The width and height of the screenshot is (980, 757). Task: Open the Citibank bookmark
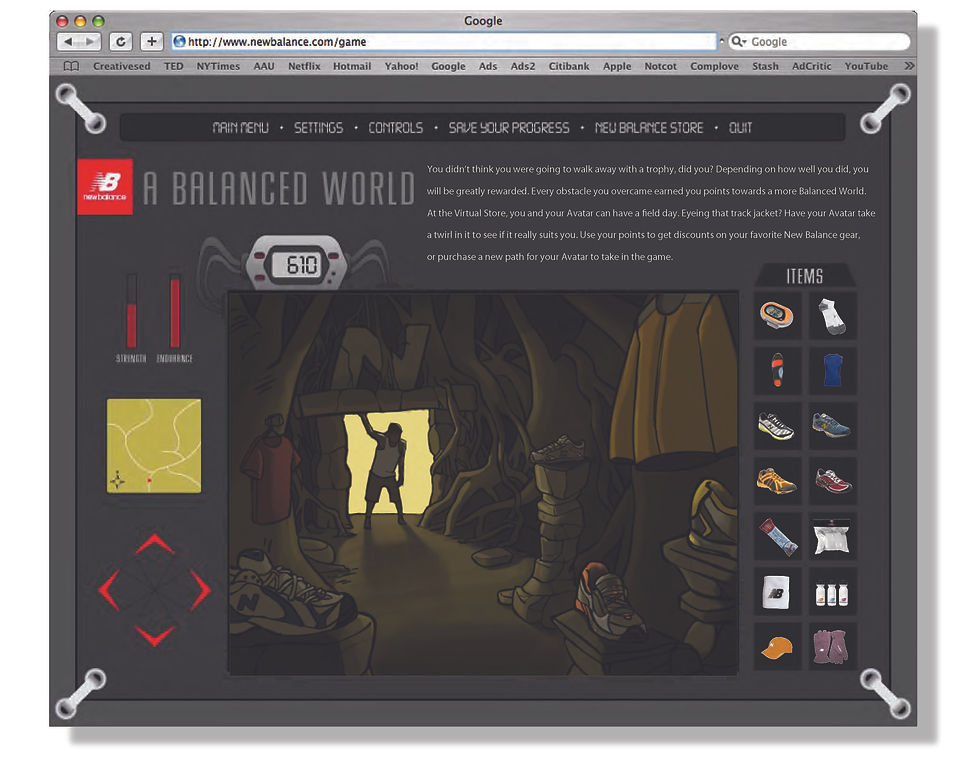coord(569,66)
